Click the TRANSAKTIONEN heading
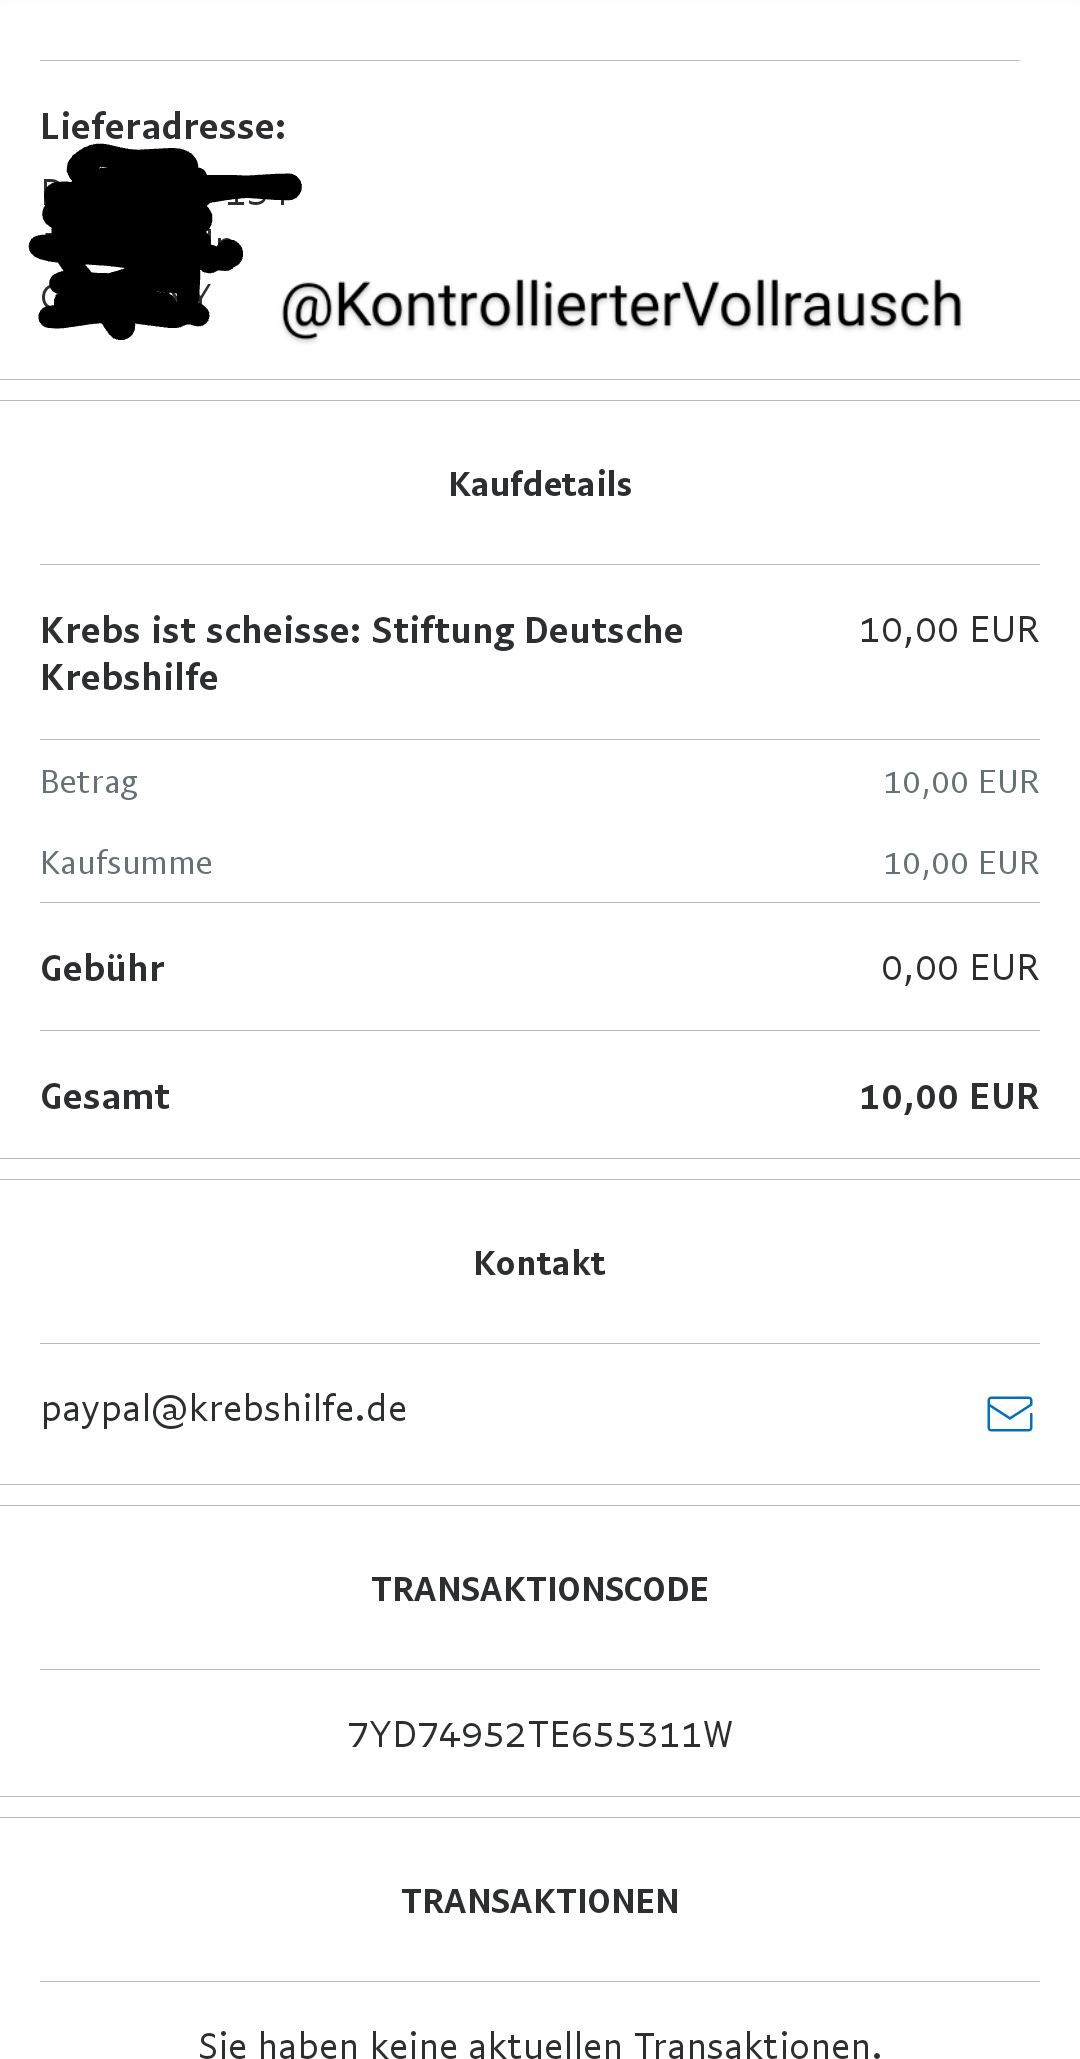The image size is (1080, 2059). [x=540, y=1901]
